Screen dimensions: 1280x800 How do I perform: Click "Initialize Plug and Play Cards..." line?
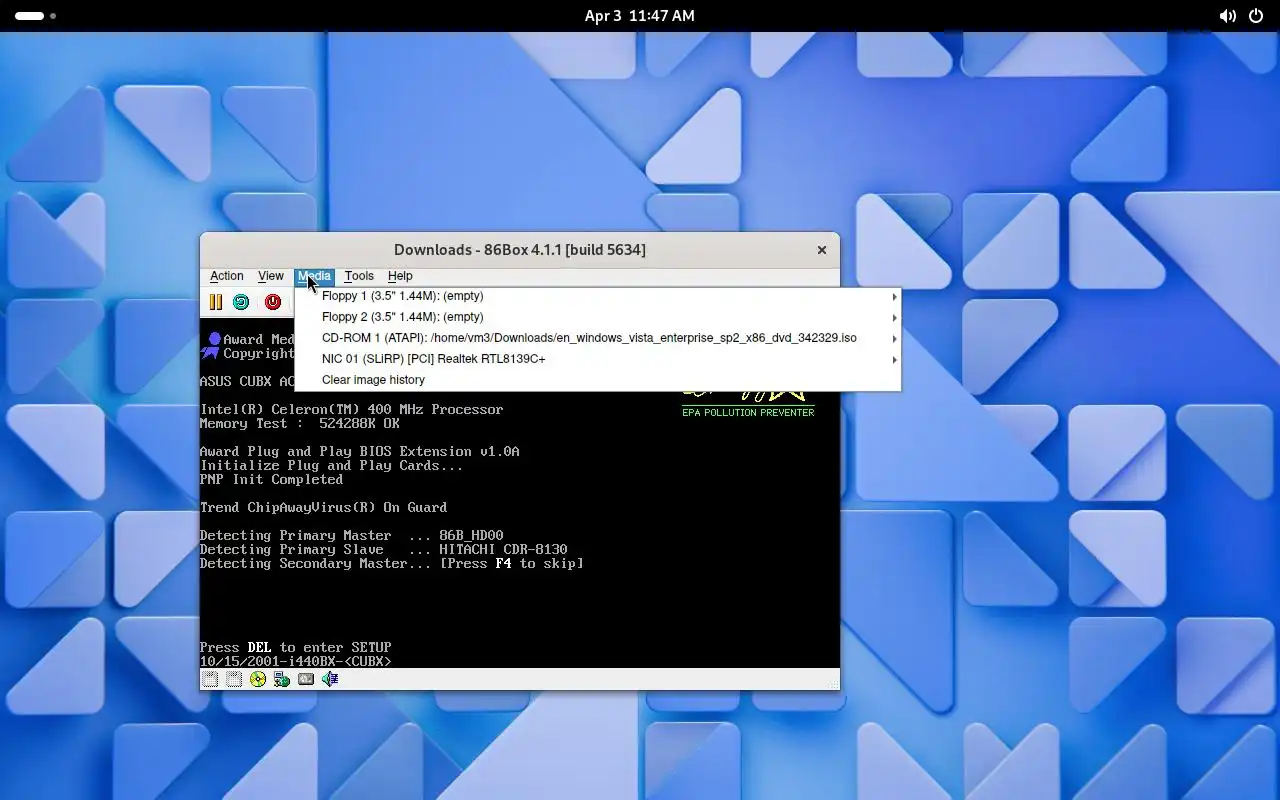click(x=331, y=465)
